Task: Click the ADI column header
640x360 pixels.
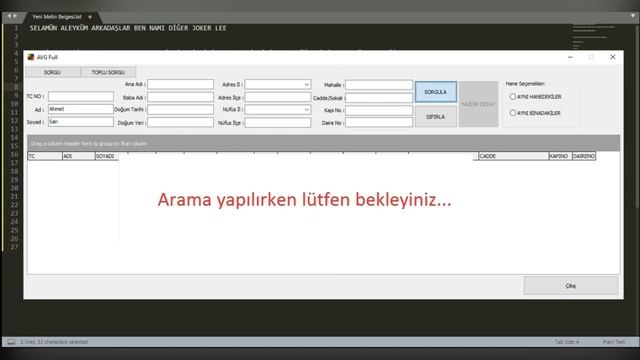Action: pos(78,156)
